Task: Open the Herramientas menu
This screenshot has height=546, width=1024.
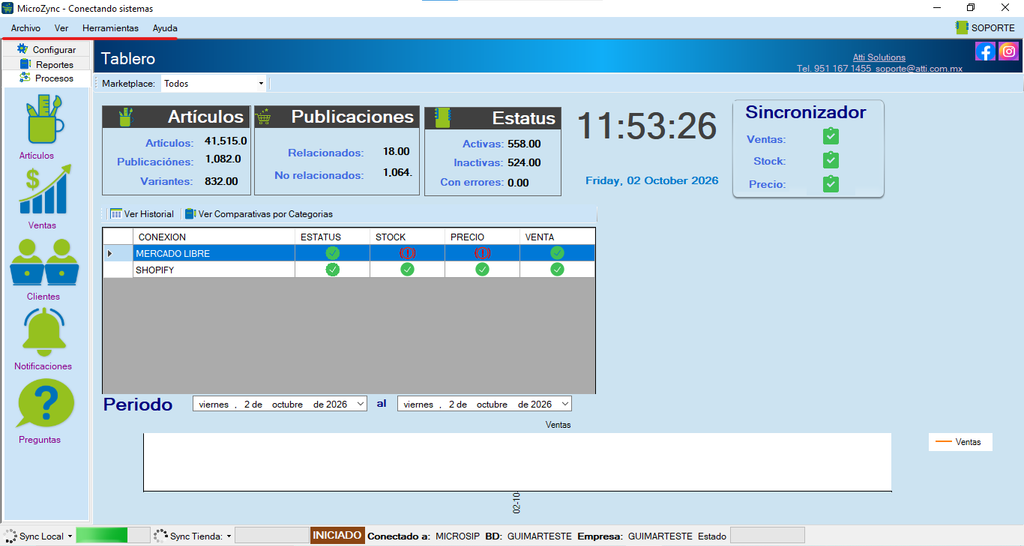Action: (110, 28)
